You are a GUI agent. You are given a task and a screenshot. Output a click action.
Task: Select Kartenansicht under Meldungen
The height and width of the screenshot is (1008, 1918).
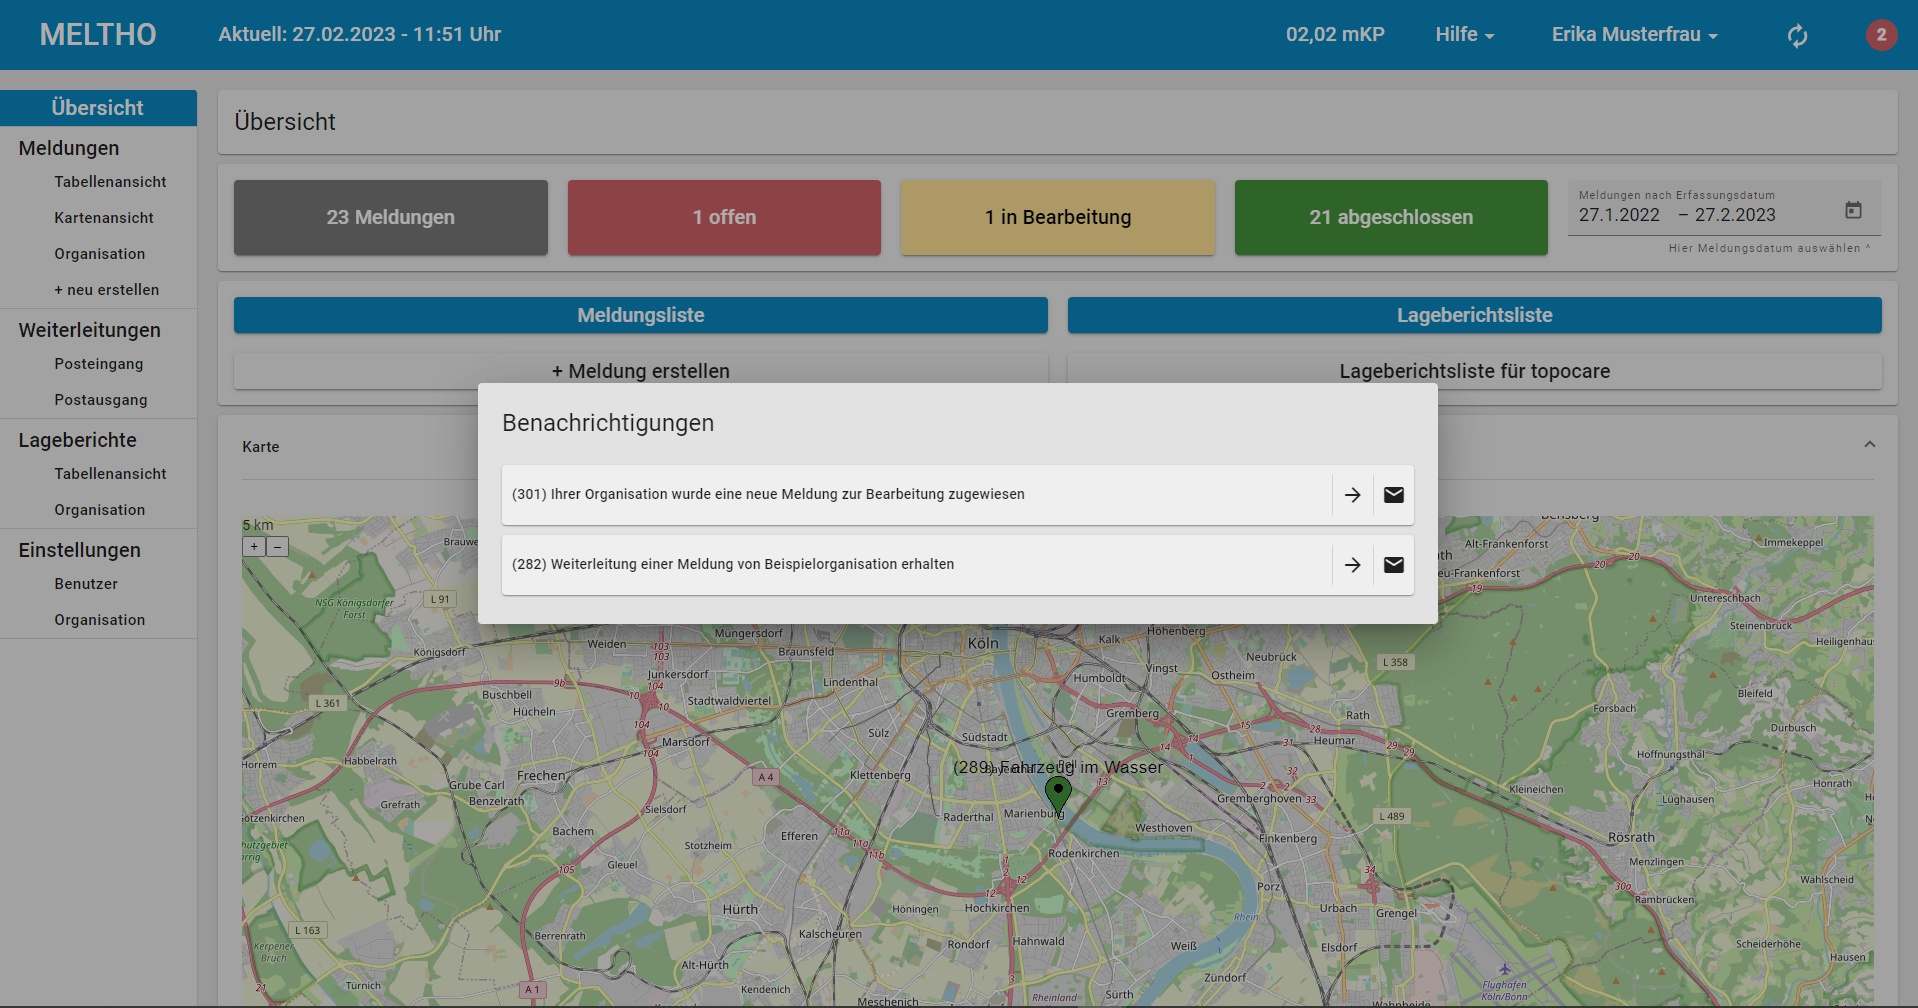(104, 218)
